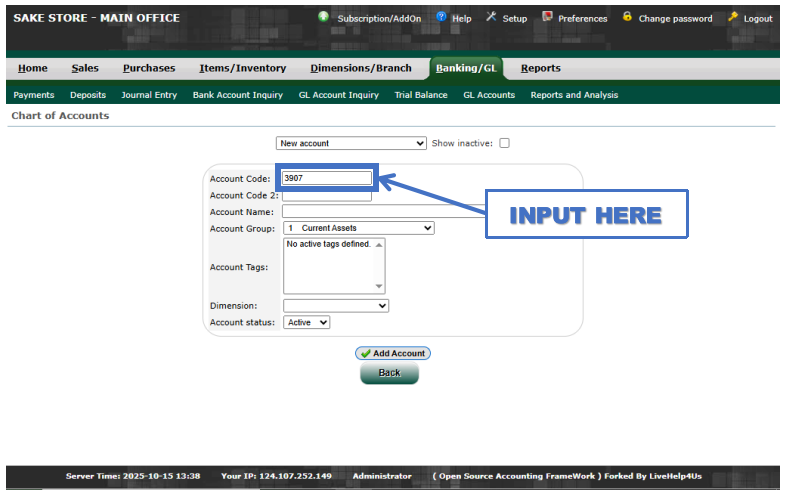This screenshot has width=787, height=495.
Task: Expand the Account Group dropdown
Action: coord(358,228)
